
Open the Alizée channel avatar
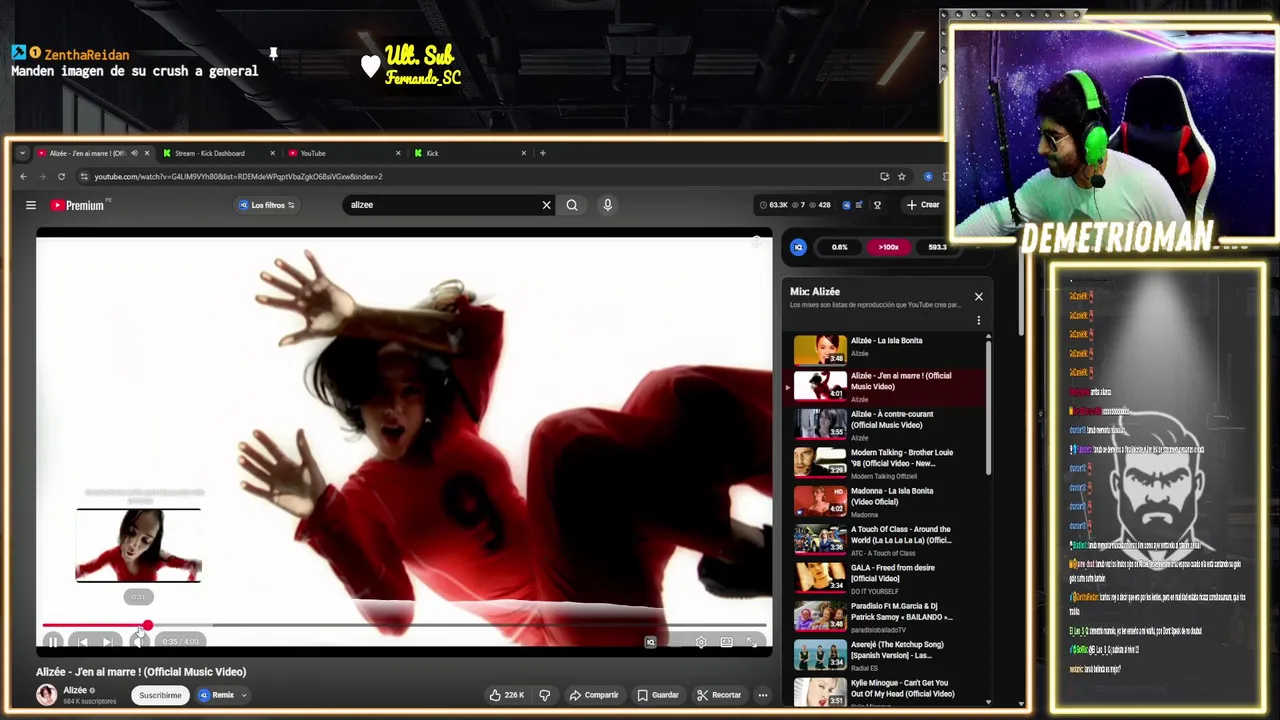pyautogui.click(x=47, y=695)
